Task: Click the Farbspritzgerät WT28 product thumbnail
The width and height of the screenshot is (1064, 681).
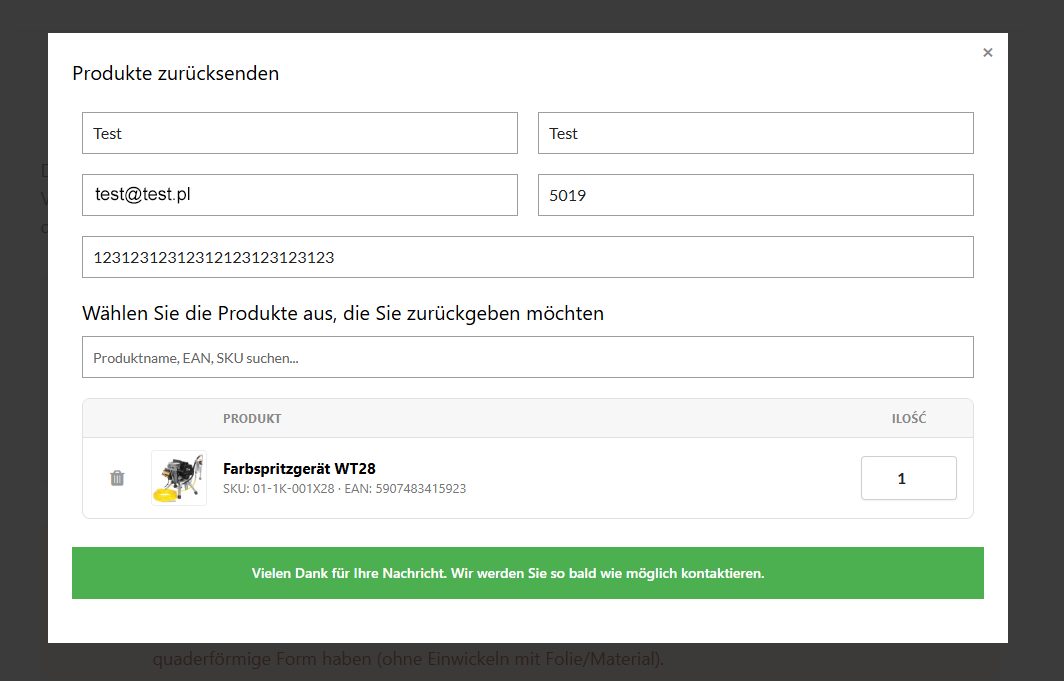Action: pyautogui.click(x=179, y=478)
